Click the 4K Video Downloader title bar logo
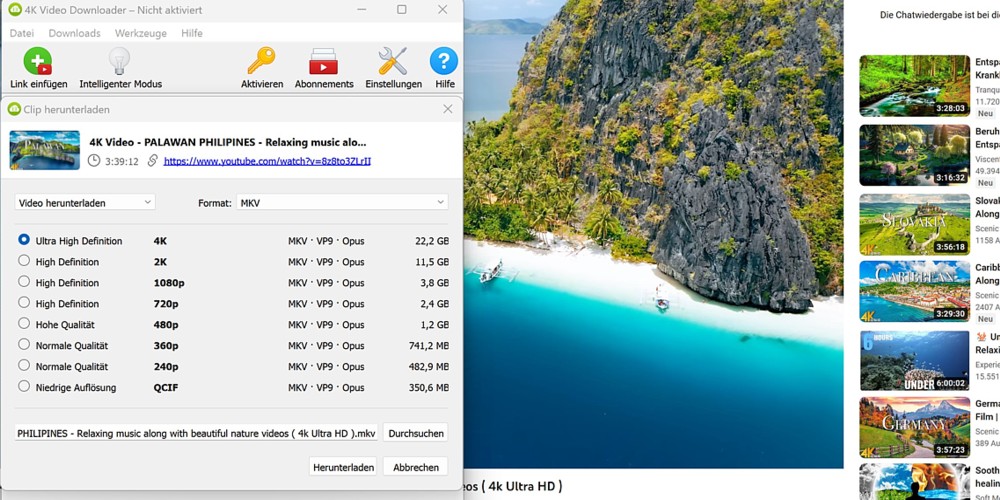The height and width of the screenshot is (500, 1000). point(15,10)
